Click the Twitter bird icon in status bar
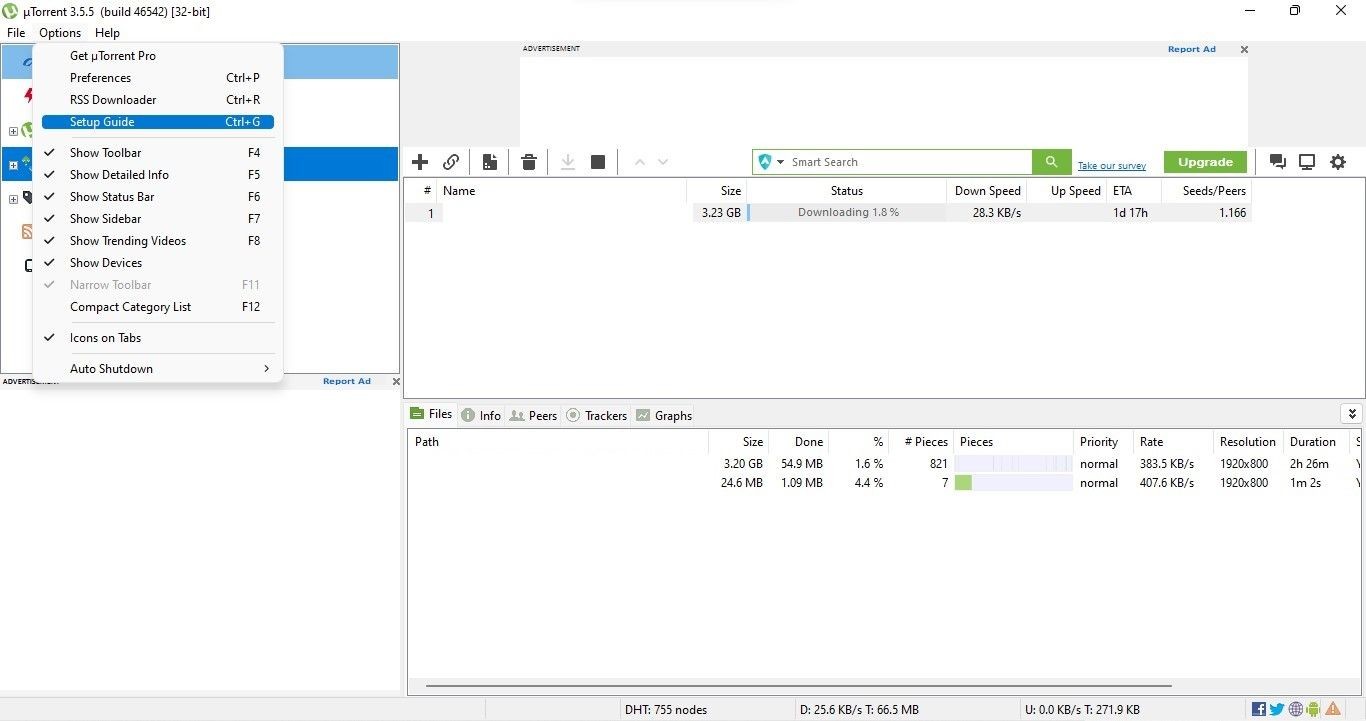The width and height of the screenshot is (1366, 721). click(x=1277, y=710)
